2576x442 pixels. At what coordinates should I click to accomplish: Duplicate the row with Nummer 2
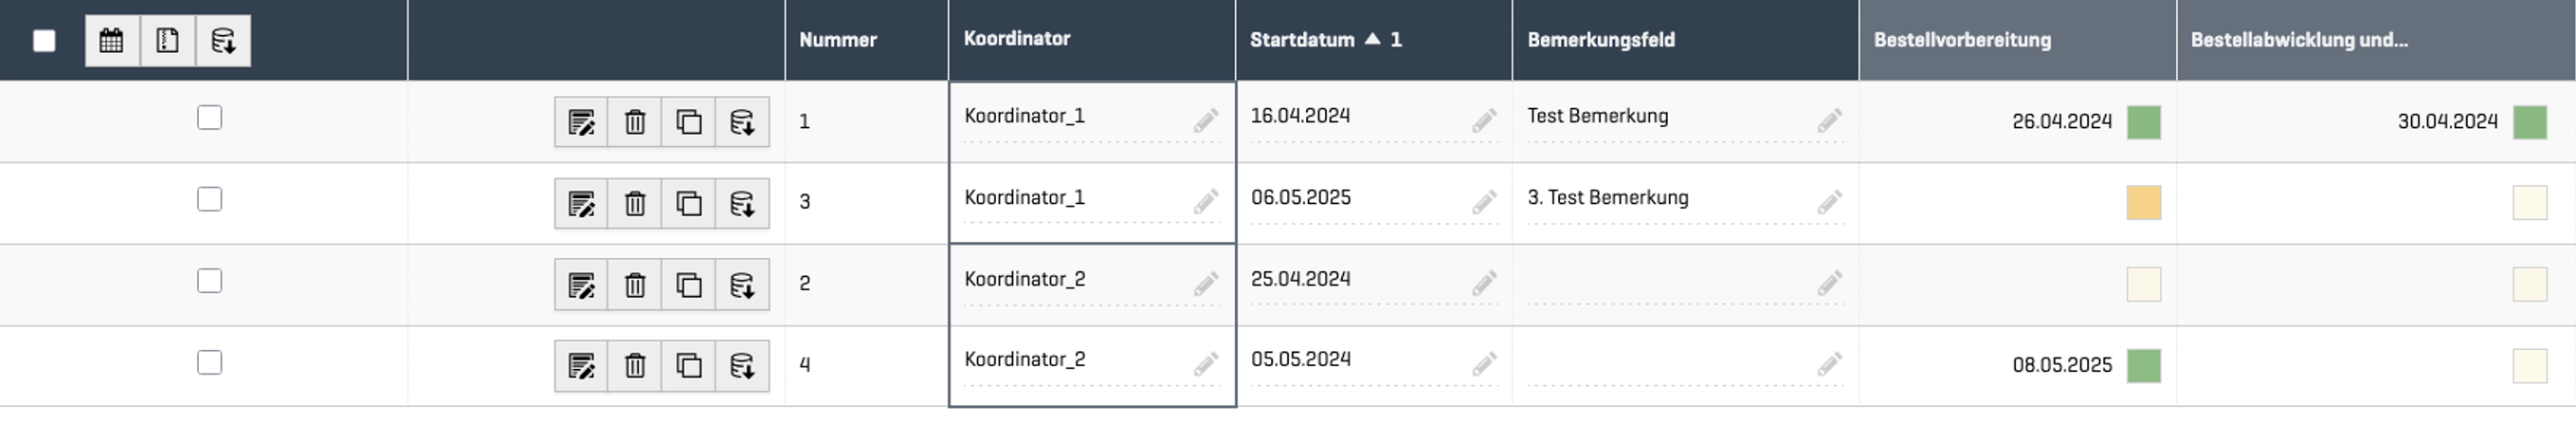coord(689,285)
